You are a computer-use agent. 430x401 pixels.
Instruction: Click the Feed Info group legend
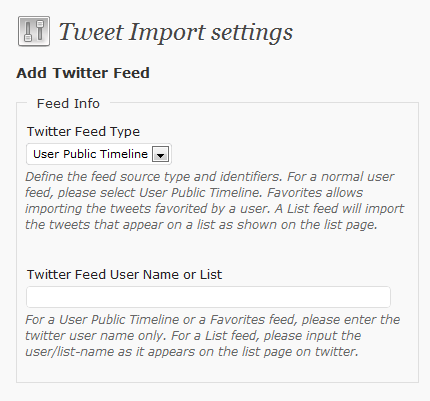(68, 103)
